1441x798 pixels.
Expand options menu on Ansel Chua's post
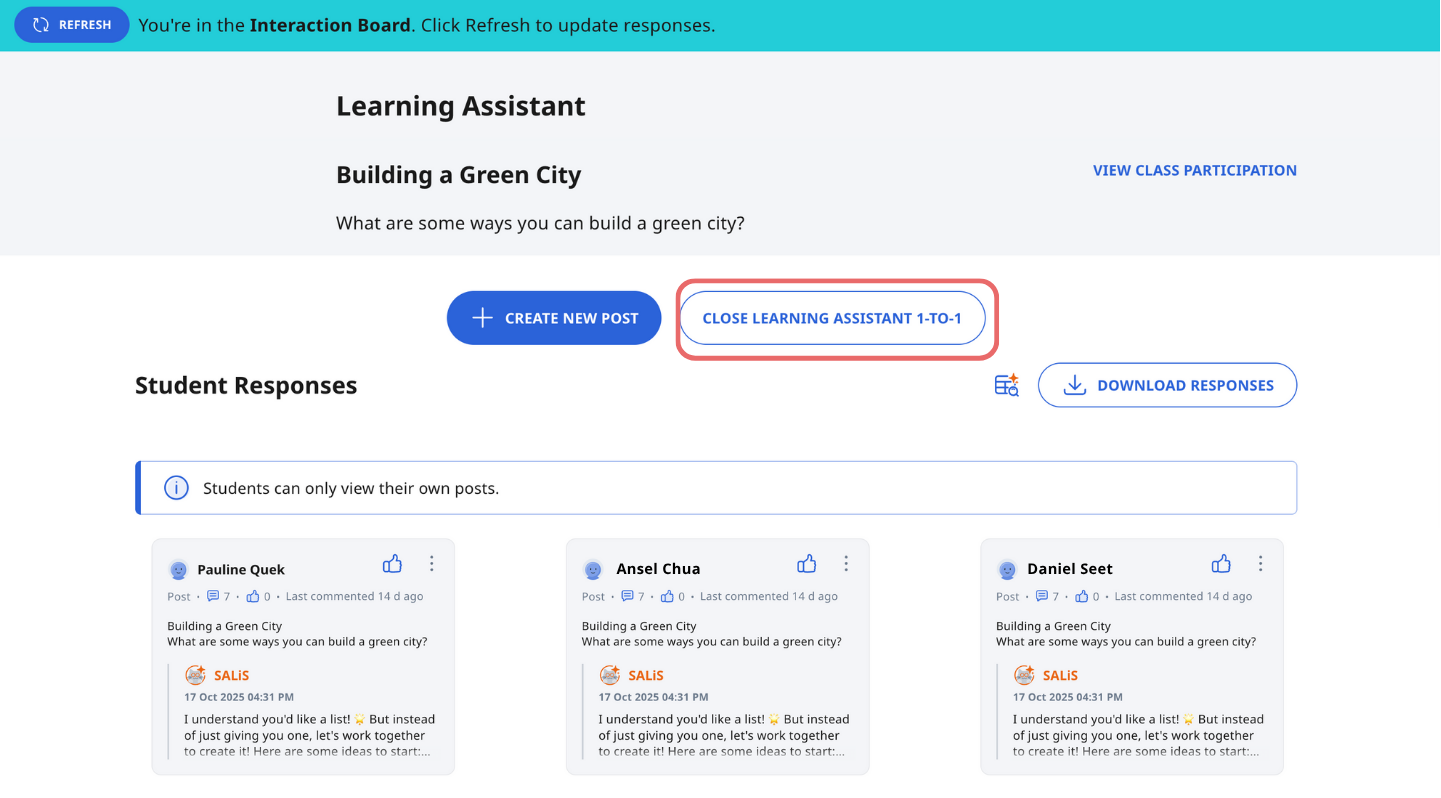[846, 564]
